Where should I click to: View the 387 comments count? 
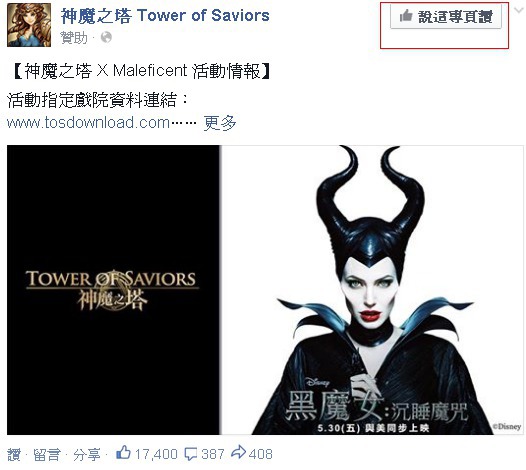point(213,454)
